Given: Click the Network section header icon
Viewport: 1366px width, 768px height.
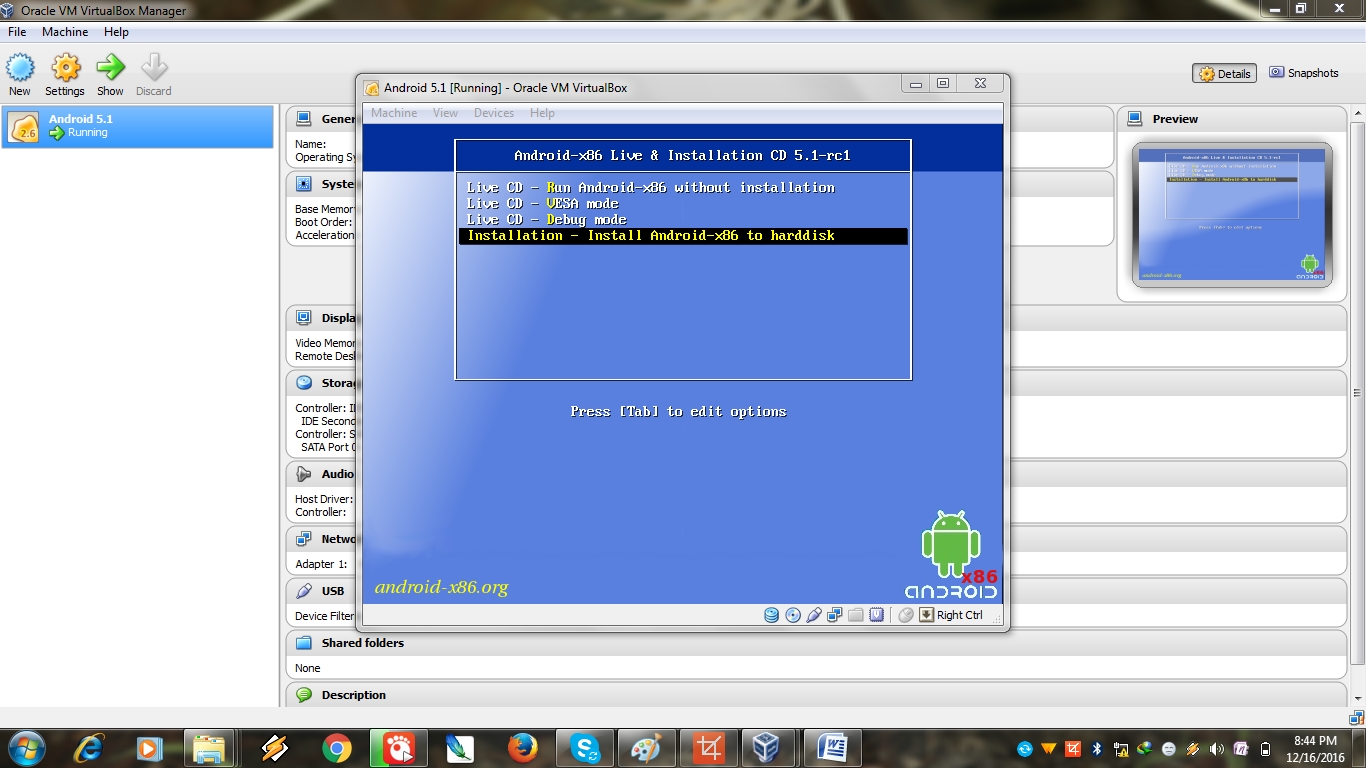Looking at the screenshot, I should [304, 539].
